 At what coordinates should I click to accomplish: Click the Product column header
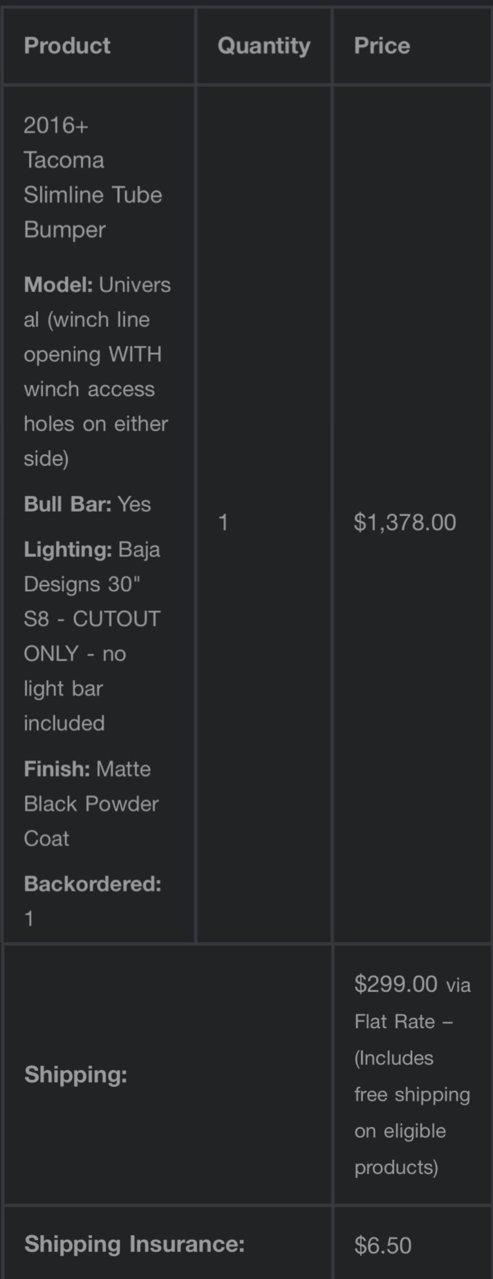[x=67, y=46]
